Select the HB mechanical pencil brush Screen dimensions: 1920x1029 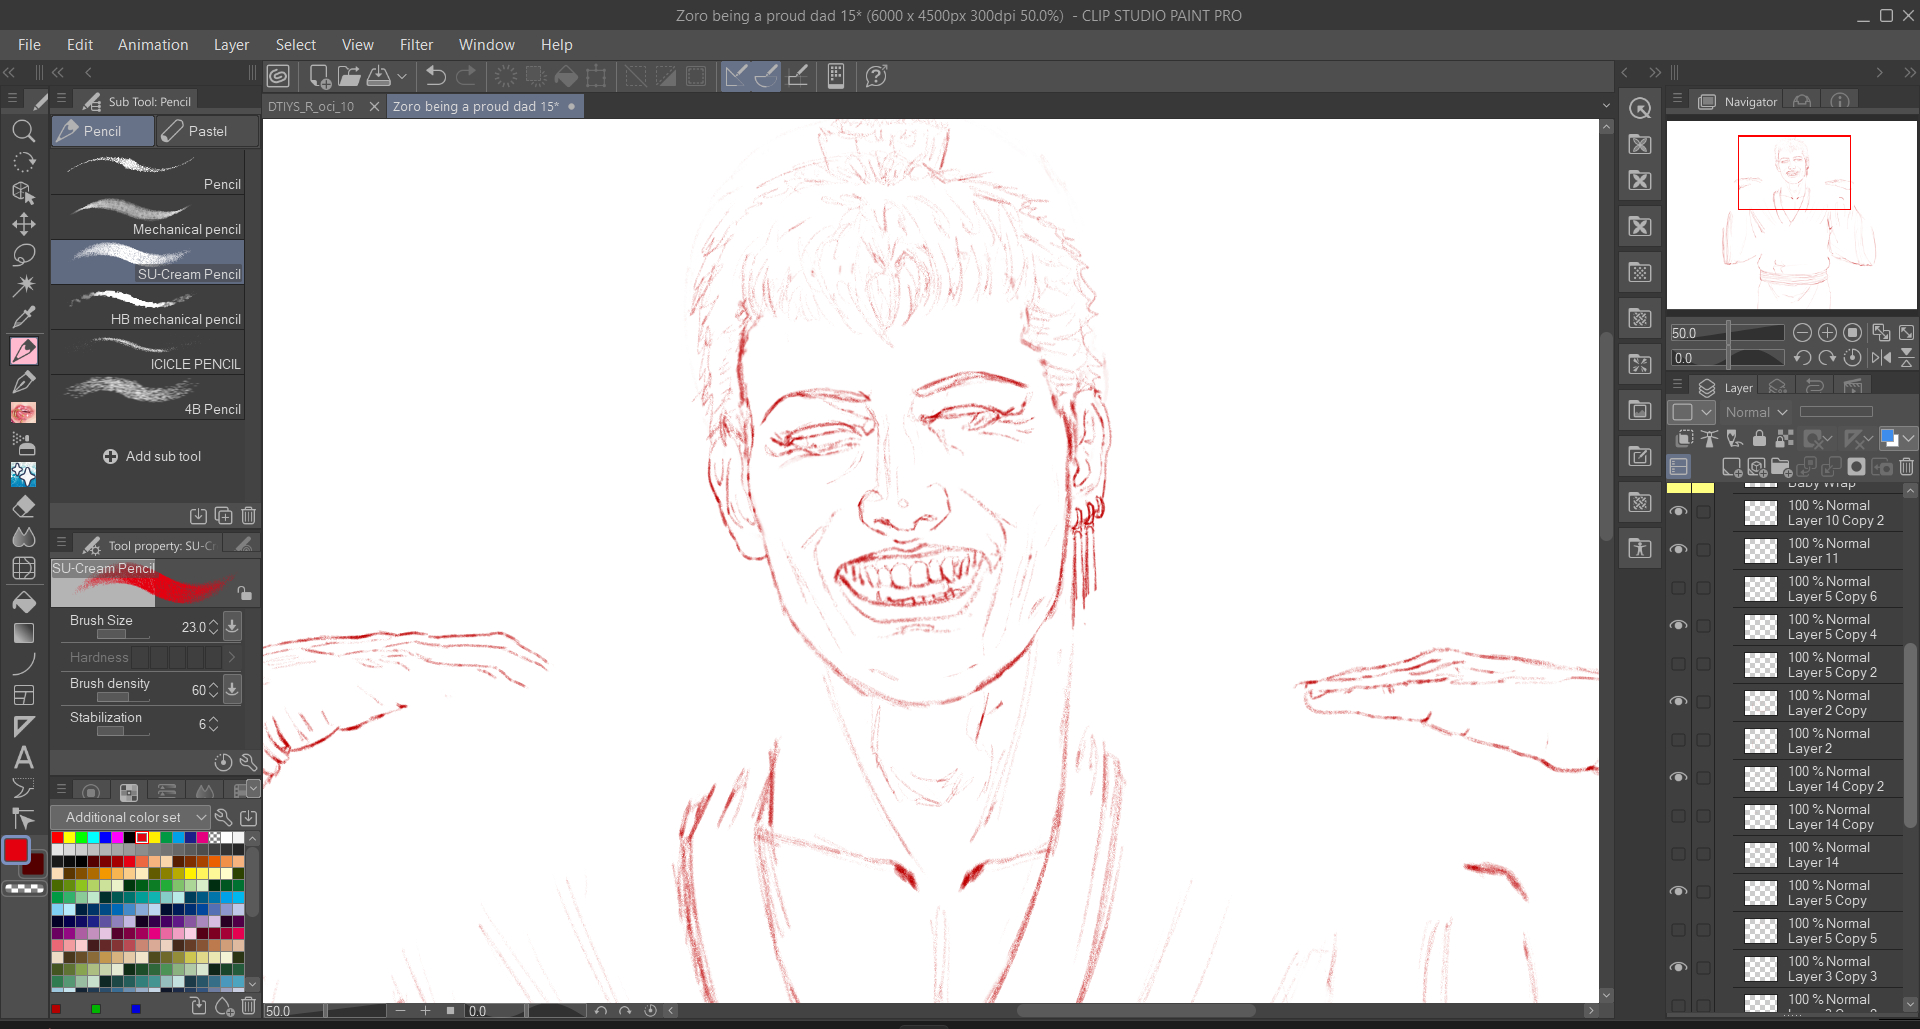tap(148, 309)
